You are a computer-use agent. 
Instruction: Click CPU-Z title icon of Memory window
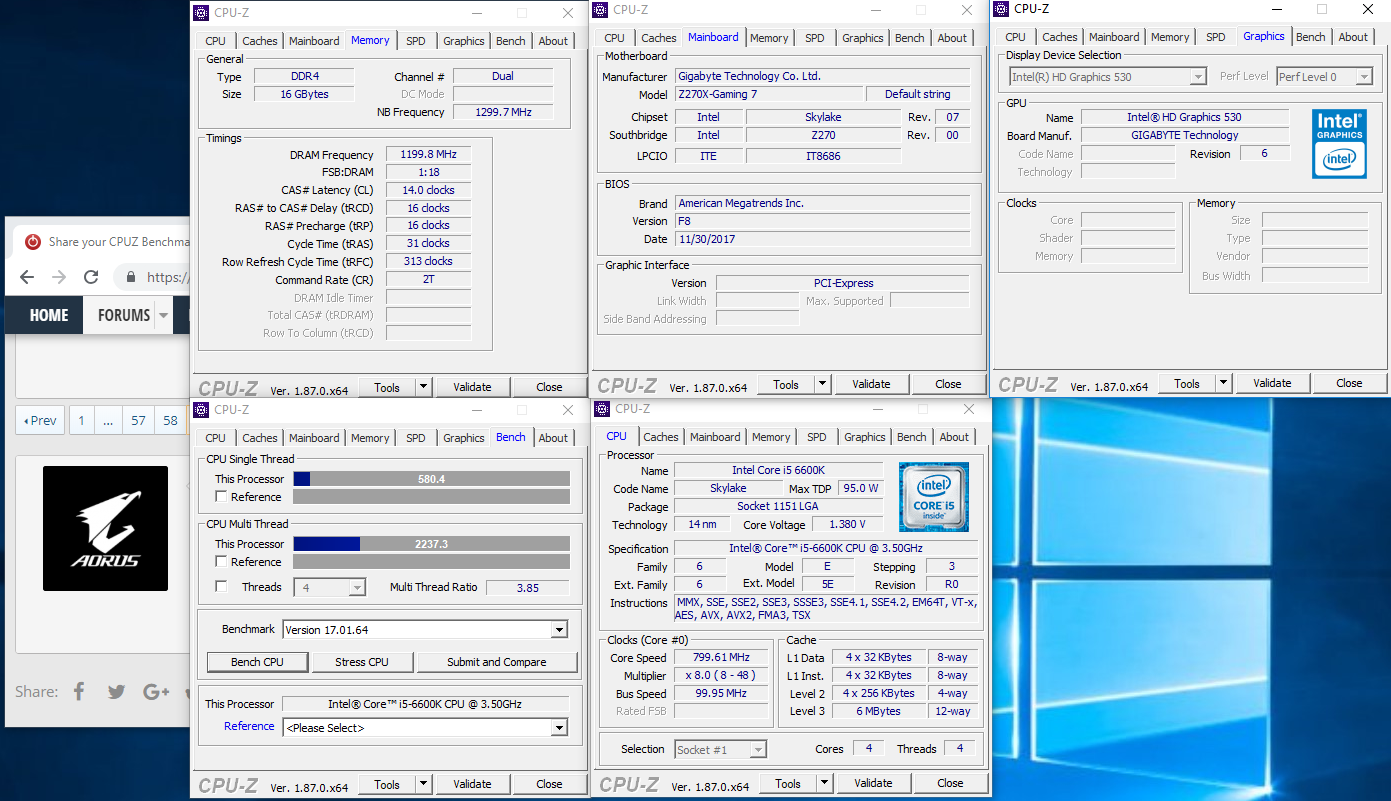coord(201,12)
